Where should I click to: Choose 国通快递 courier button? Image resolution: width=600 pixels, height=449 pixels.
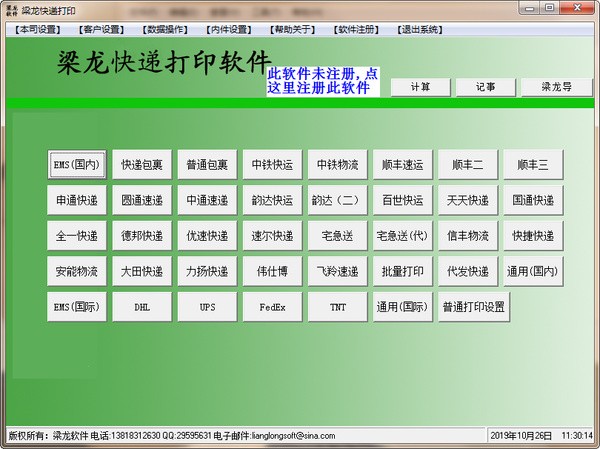(533, 200)
